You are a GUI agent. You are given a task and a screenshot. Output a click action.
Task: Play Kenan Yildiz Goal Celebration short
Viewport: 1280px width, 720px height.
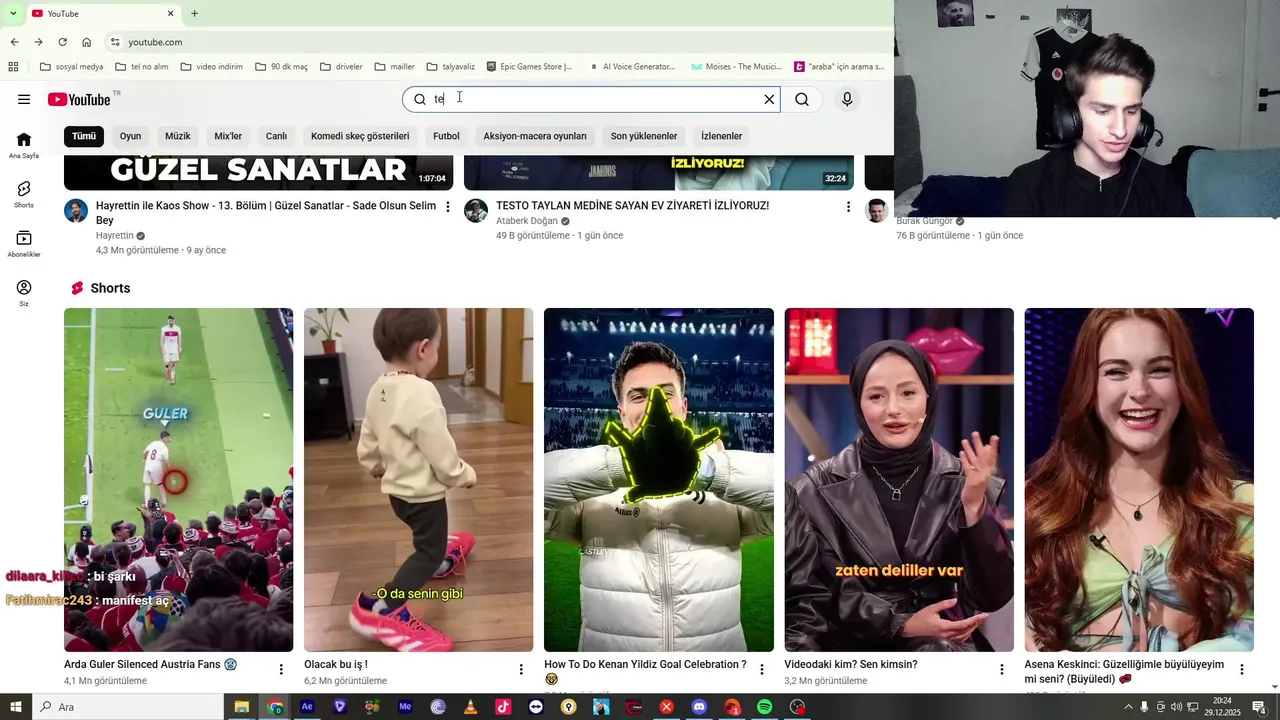tap(659, 480)
